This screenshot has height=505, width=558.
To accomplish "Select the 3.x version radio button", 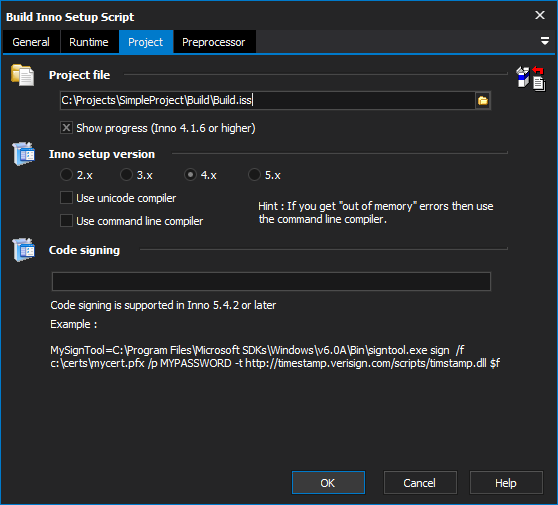I will (126, 175).
